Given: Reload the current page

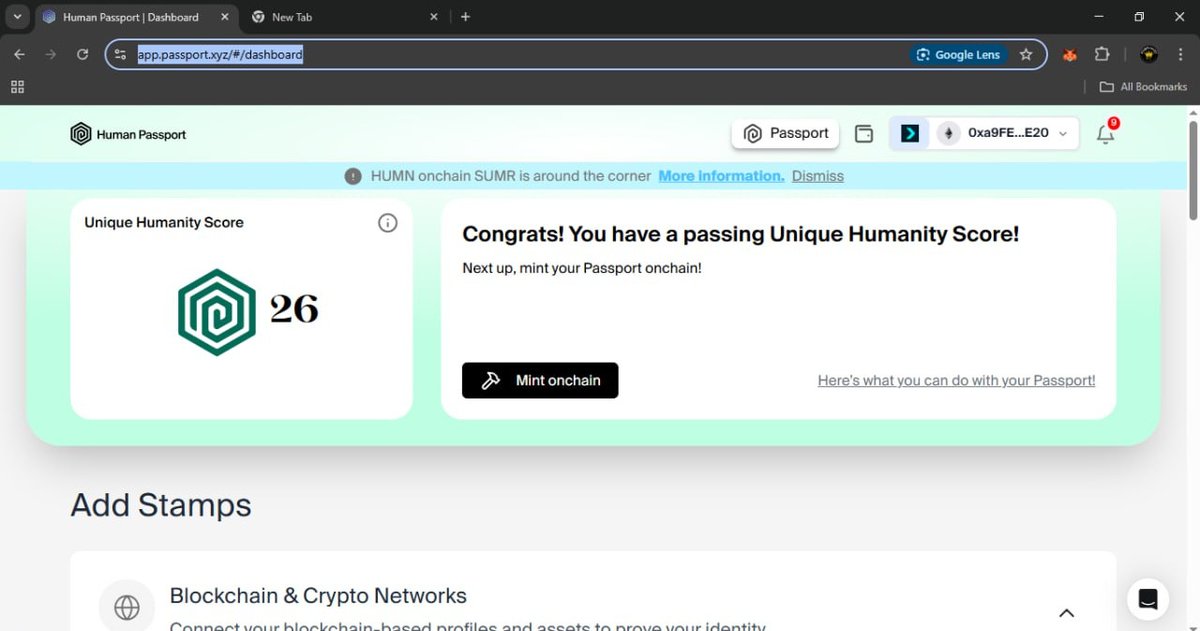Looking at the screenshot, I should (x=83, y=55).
